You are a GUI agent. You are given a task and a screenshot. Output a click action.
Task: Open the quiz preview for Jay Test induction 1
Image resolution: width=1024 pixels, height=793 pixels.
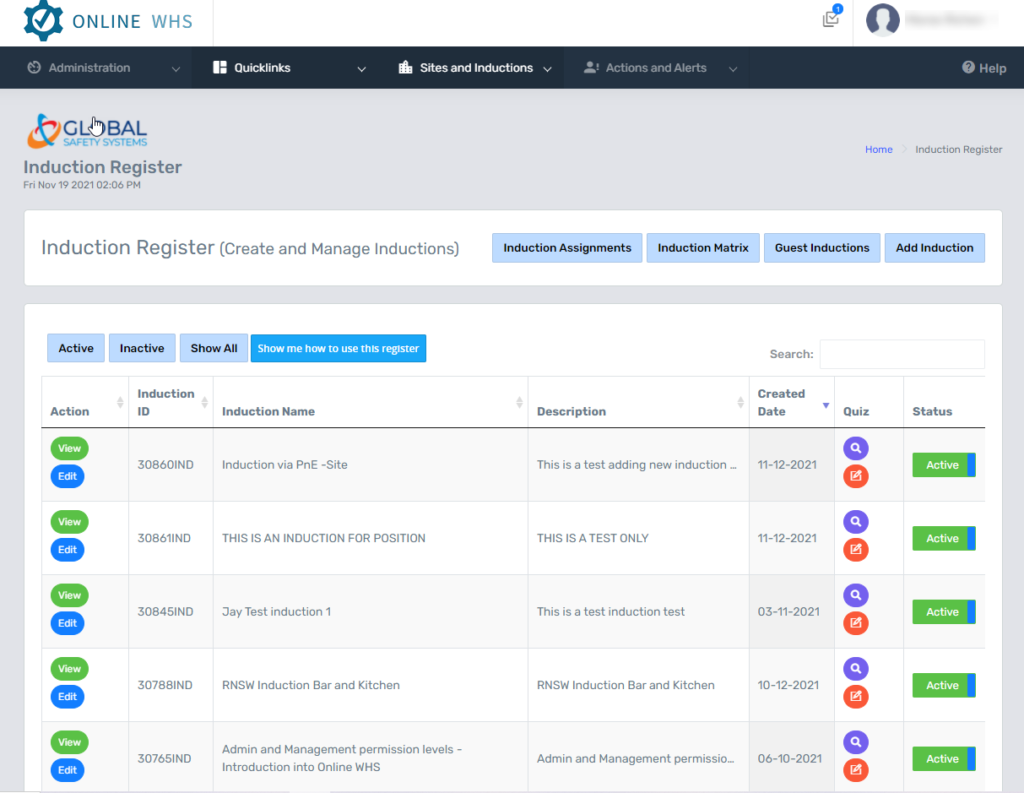click(x=855, y=594)
